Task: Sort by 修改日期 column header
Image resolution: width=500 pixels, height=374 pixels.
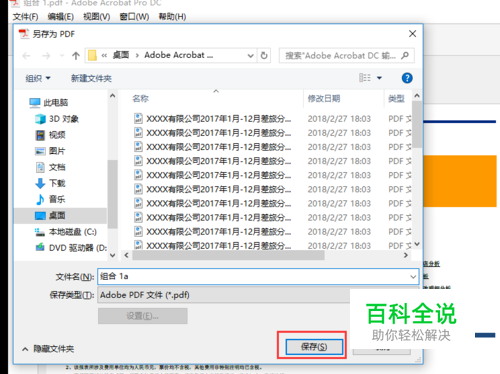Action: 324,99
